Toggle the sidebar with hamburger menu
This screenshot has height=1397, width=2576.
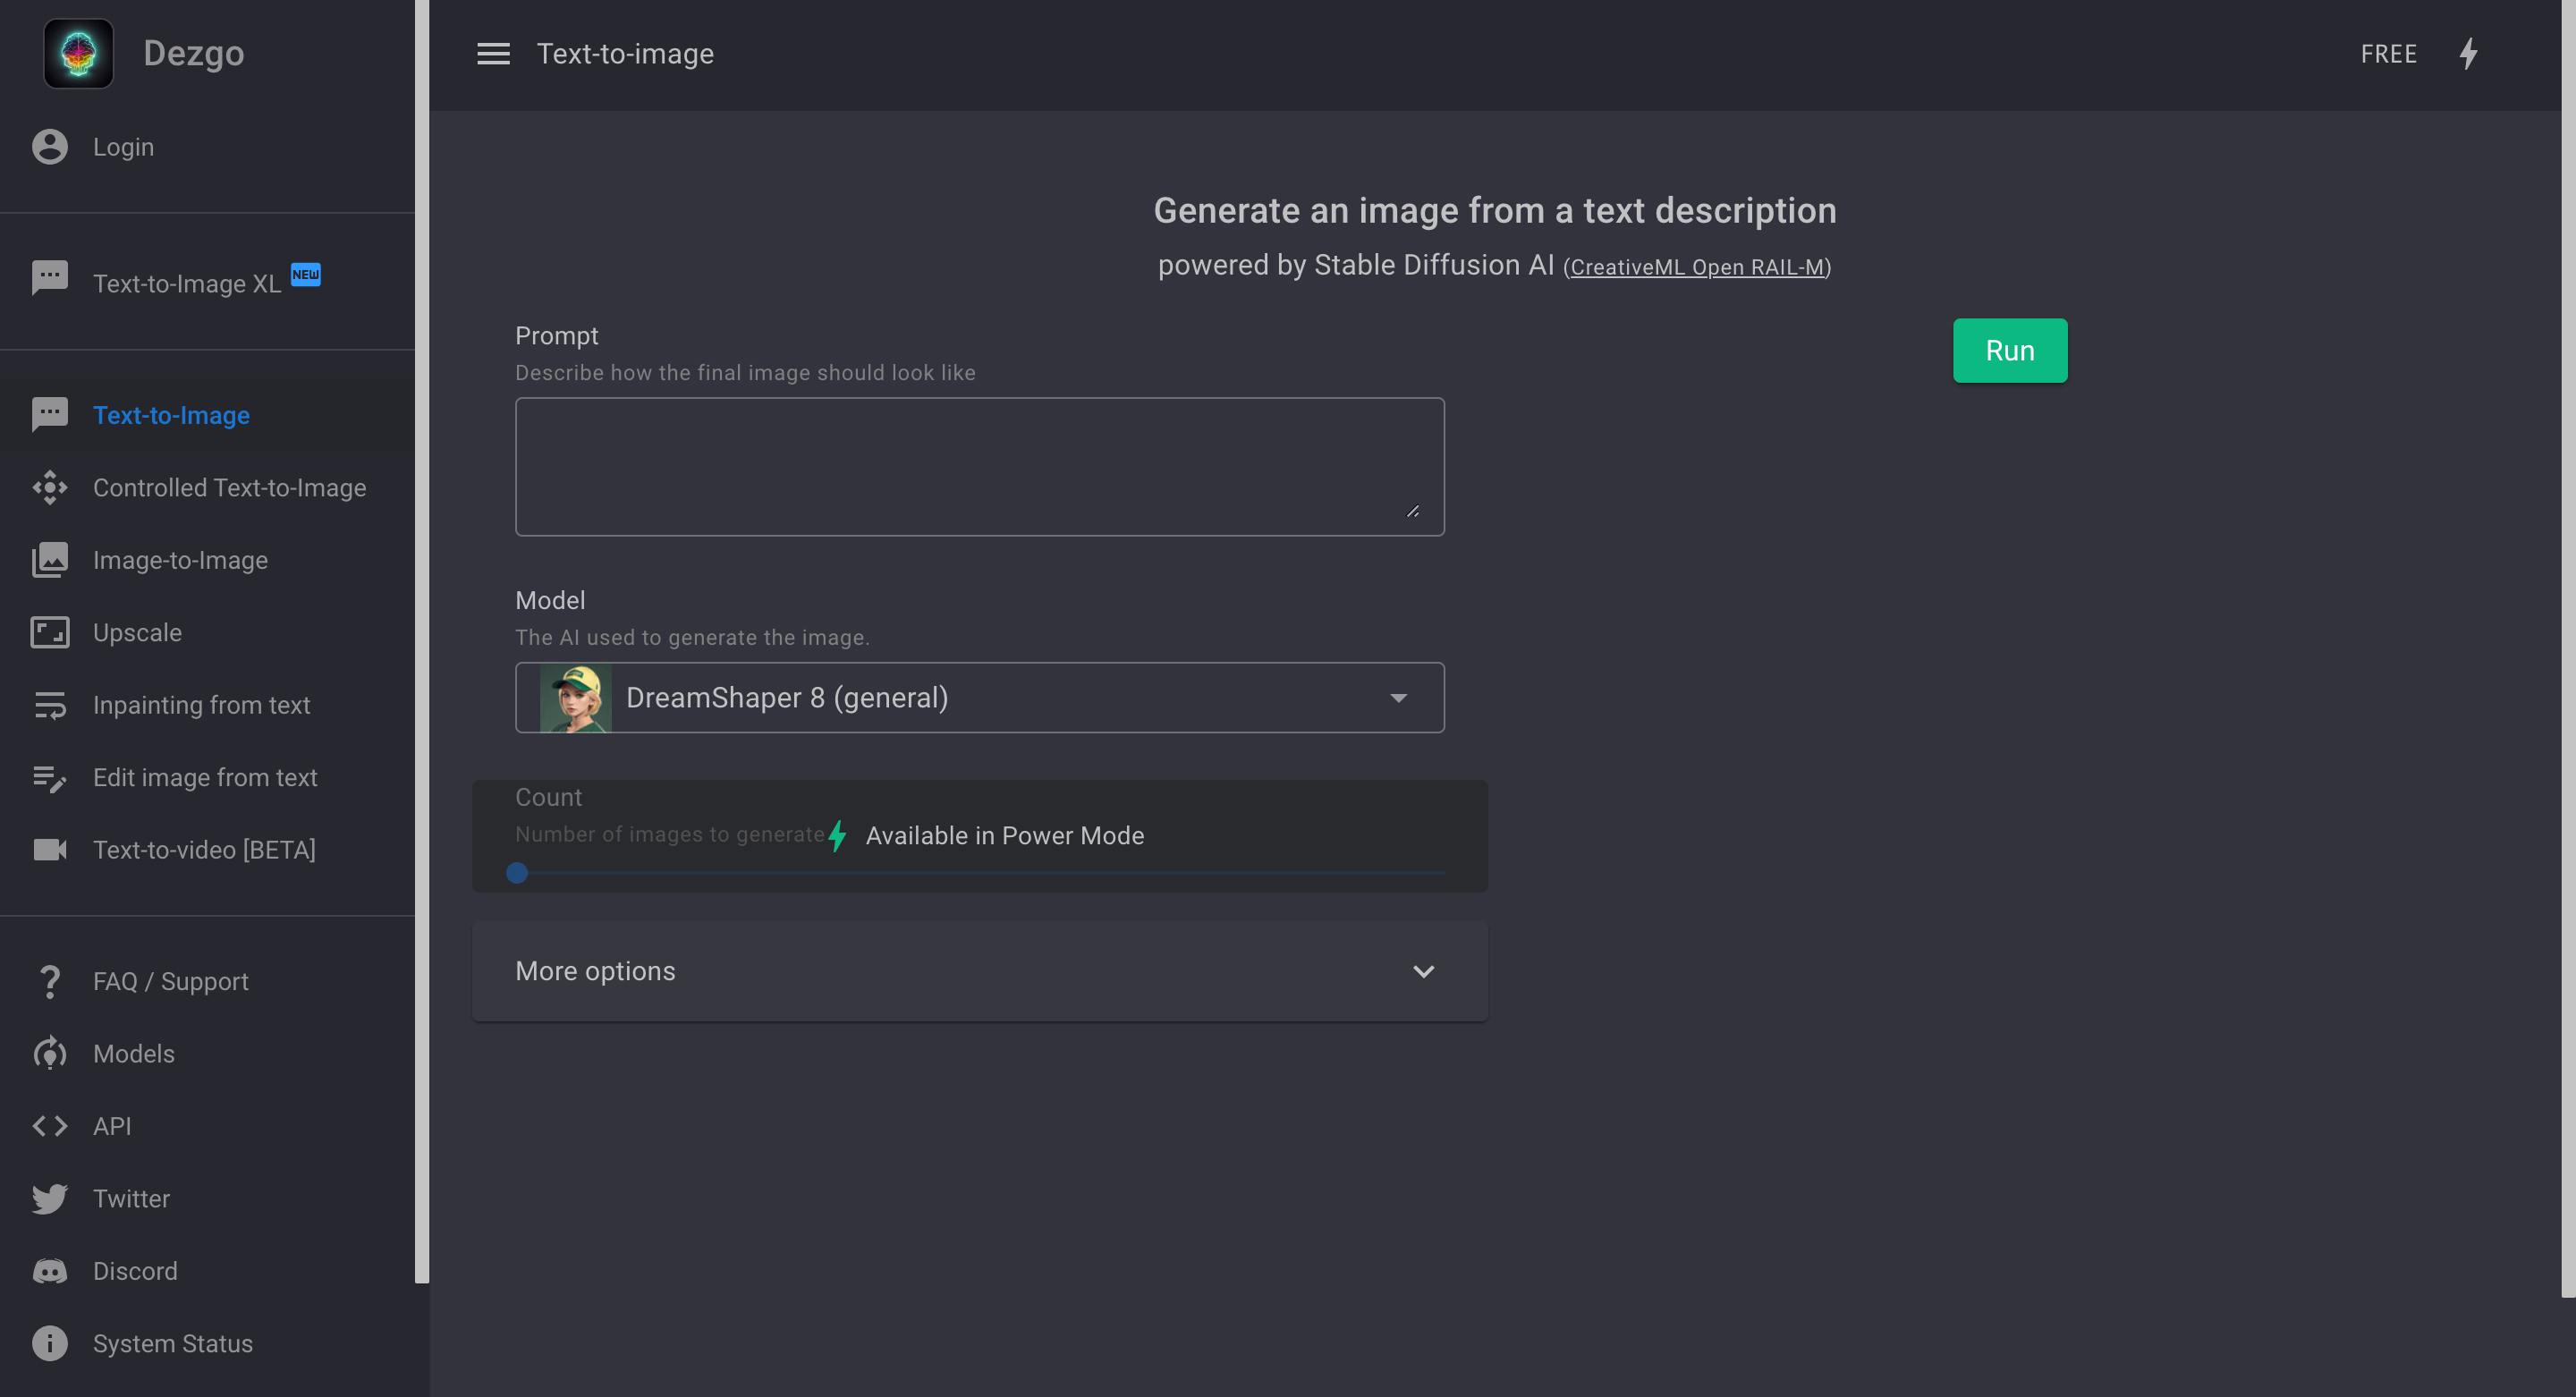(x=493, y=53)
